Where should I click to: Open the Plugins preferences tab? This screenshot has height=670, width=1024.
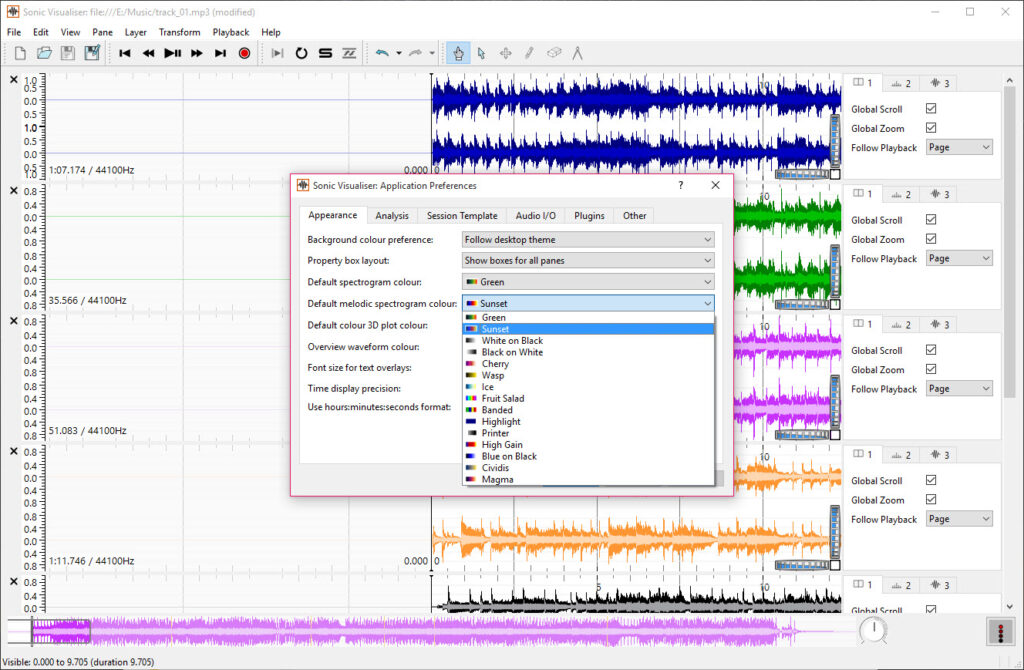[589, 215]
